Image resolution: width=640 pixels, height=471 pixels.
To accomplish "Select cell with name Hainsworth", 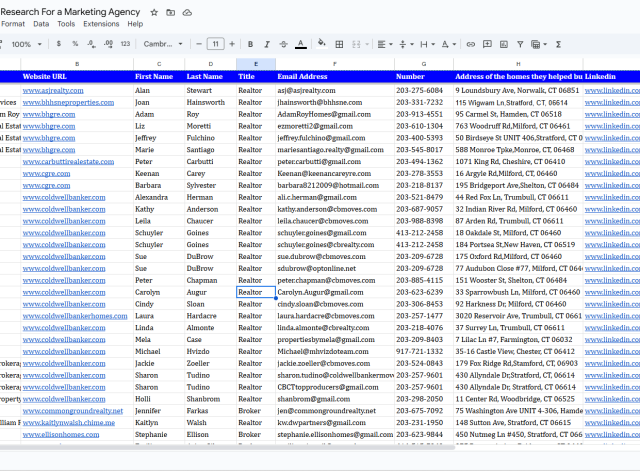I will pos(210,102).
